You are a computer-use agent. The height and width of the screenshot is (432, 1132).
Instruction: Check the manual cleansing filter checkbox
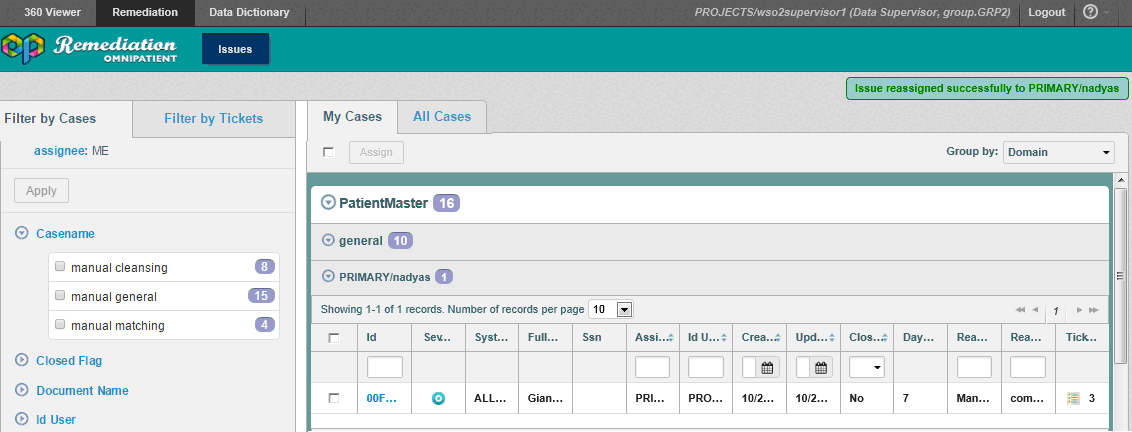pyautogui.click(x=61, y=267)
